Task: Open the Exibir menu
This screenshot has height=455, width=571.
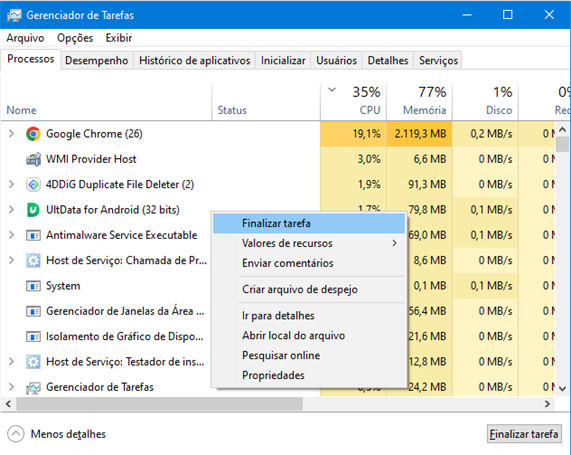Action: (119, 38)
